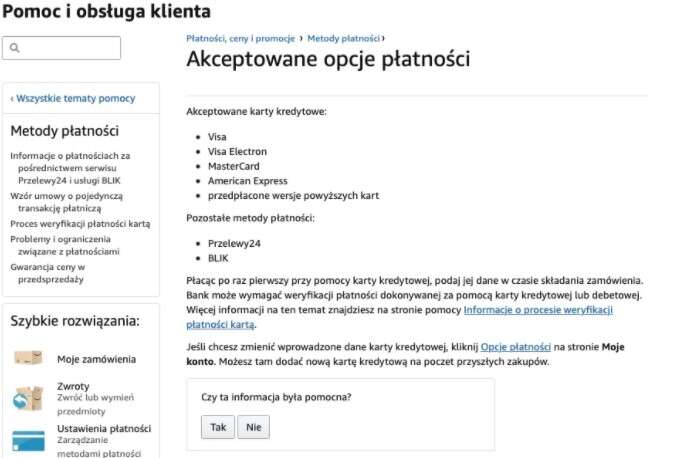Click the Moje zamówienia package icon
Screen dimensions: 679x458
pyautogui.click(x=28, y=358)
